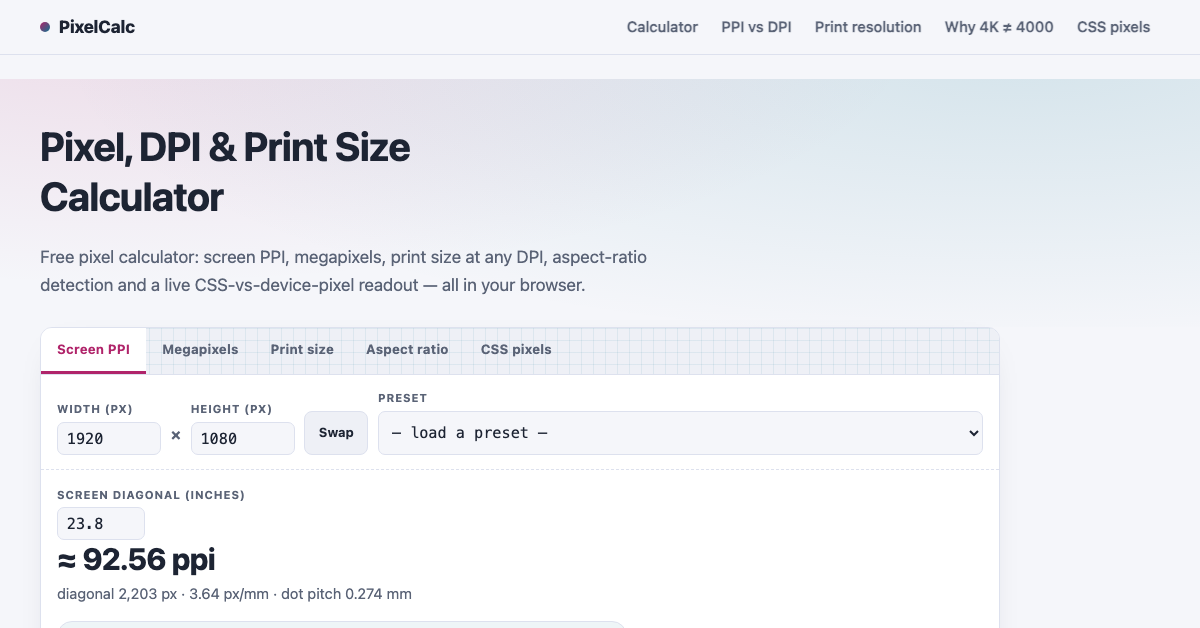1200x628 pixels.
Task: Open the Why 4K ≠ 4000 link
Action: 999,27
